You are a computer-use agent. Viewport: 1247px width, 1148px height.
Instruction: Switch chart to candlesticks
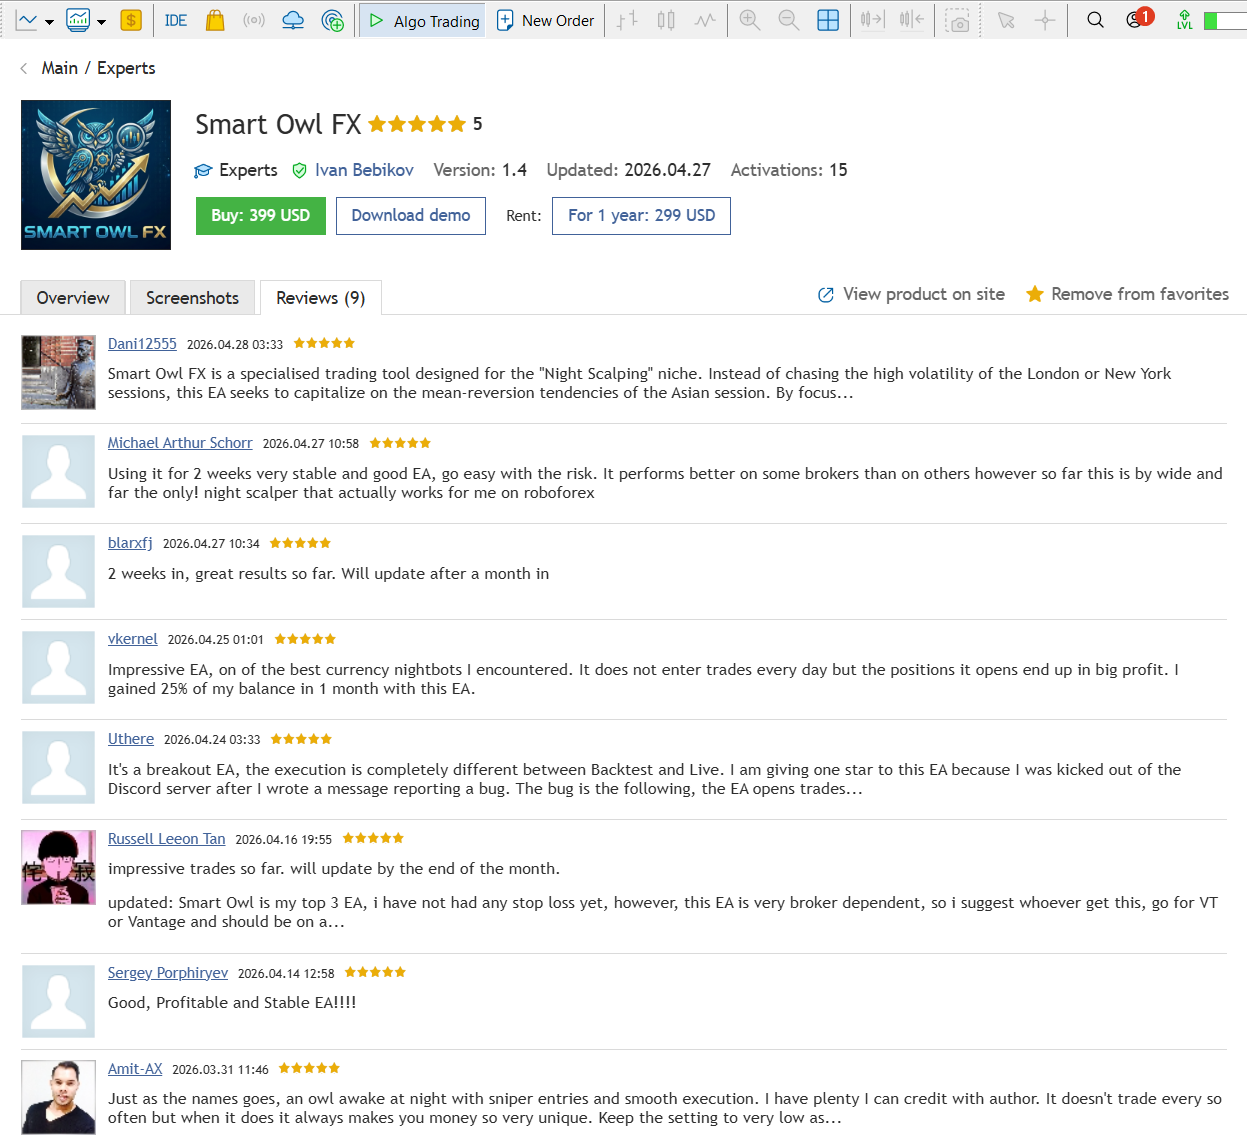pos(666,20)
